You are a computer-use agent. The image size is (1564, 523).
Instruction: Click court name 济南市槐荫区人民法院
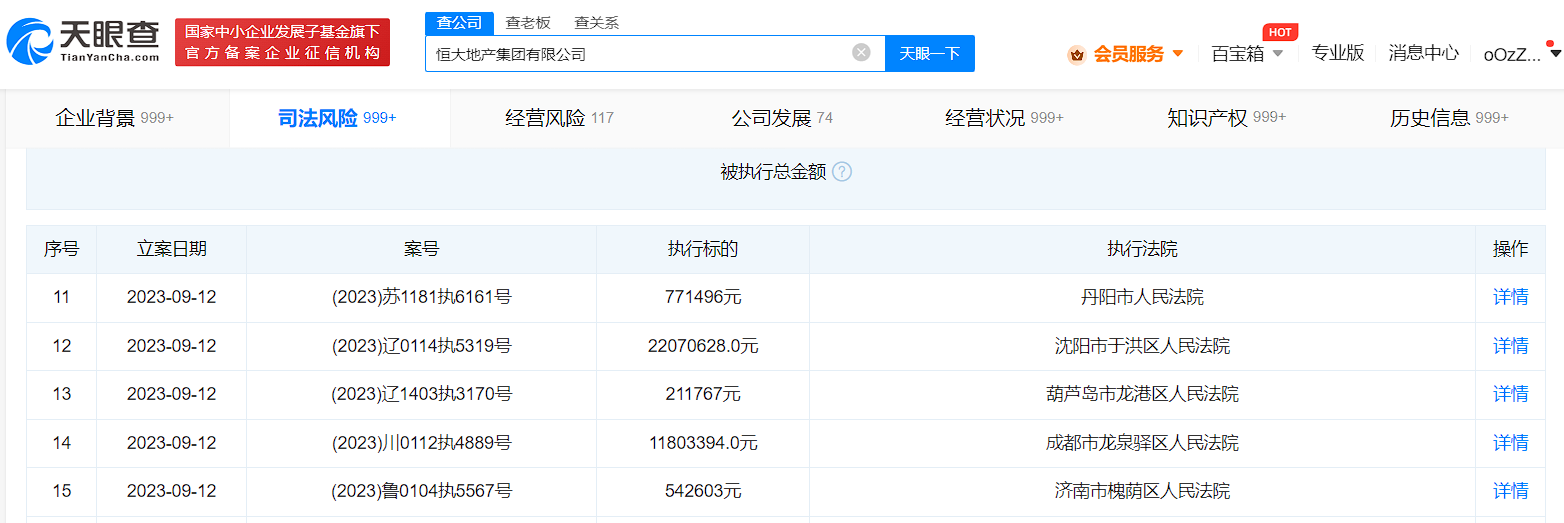click(x=1142, y=491)
